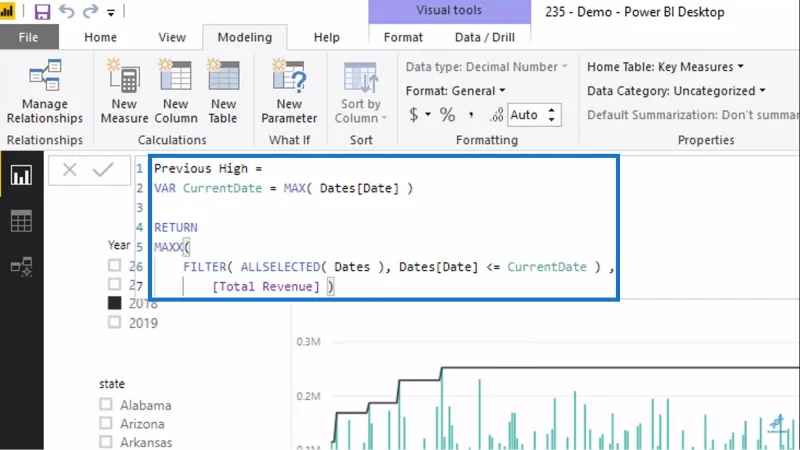The height and width of the screenshot is (450, 800).
Task: Select the Modeling ribbon tab
Action: point(245,37)
